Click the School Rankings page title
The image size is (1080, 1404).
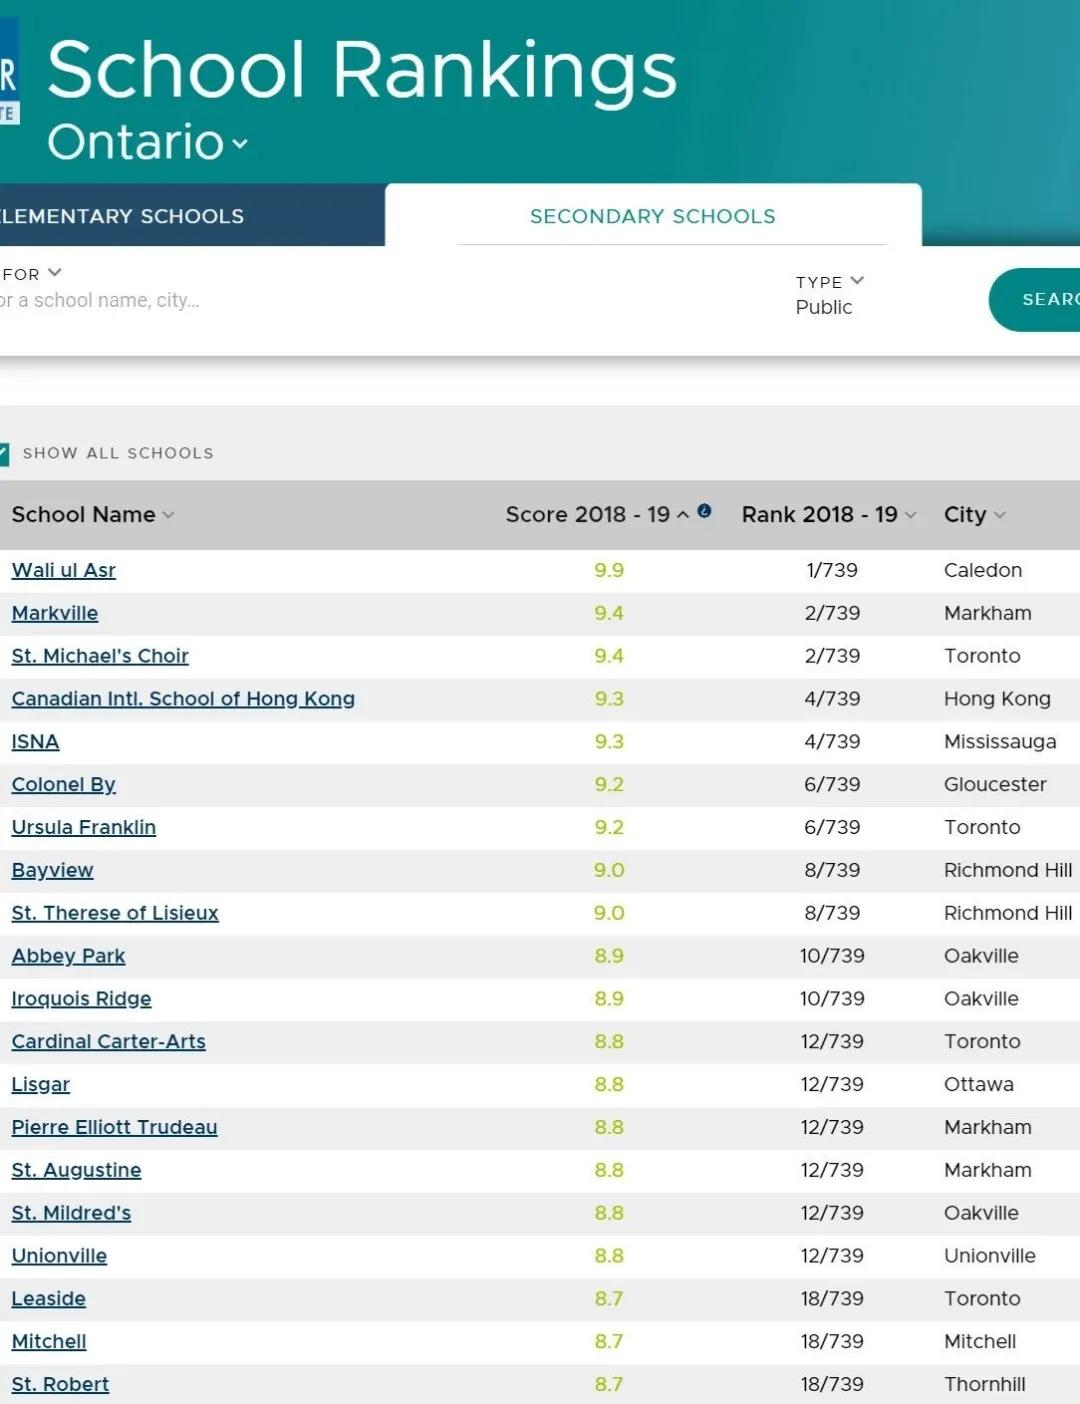pyautogui.click(x=362, y=70)
